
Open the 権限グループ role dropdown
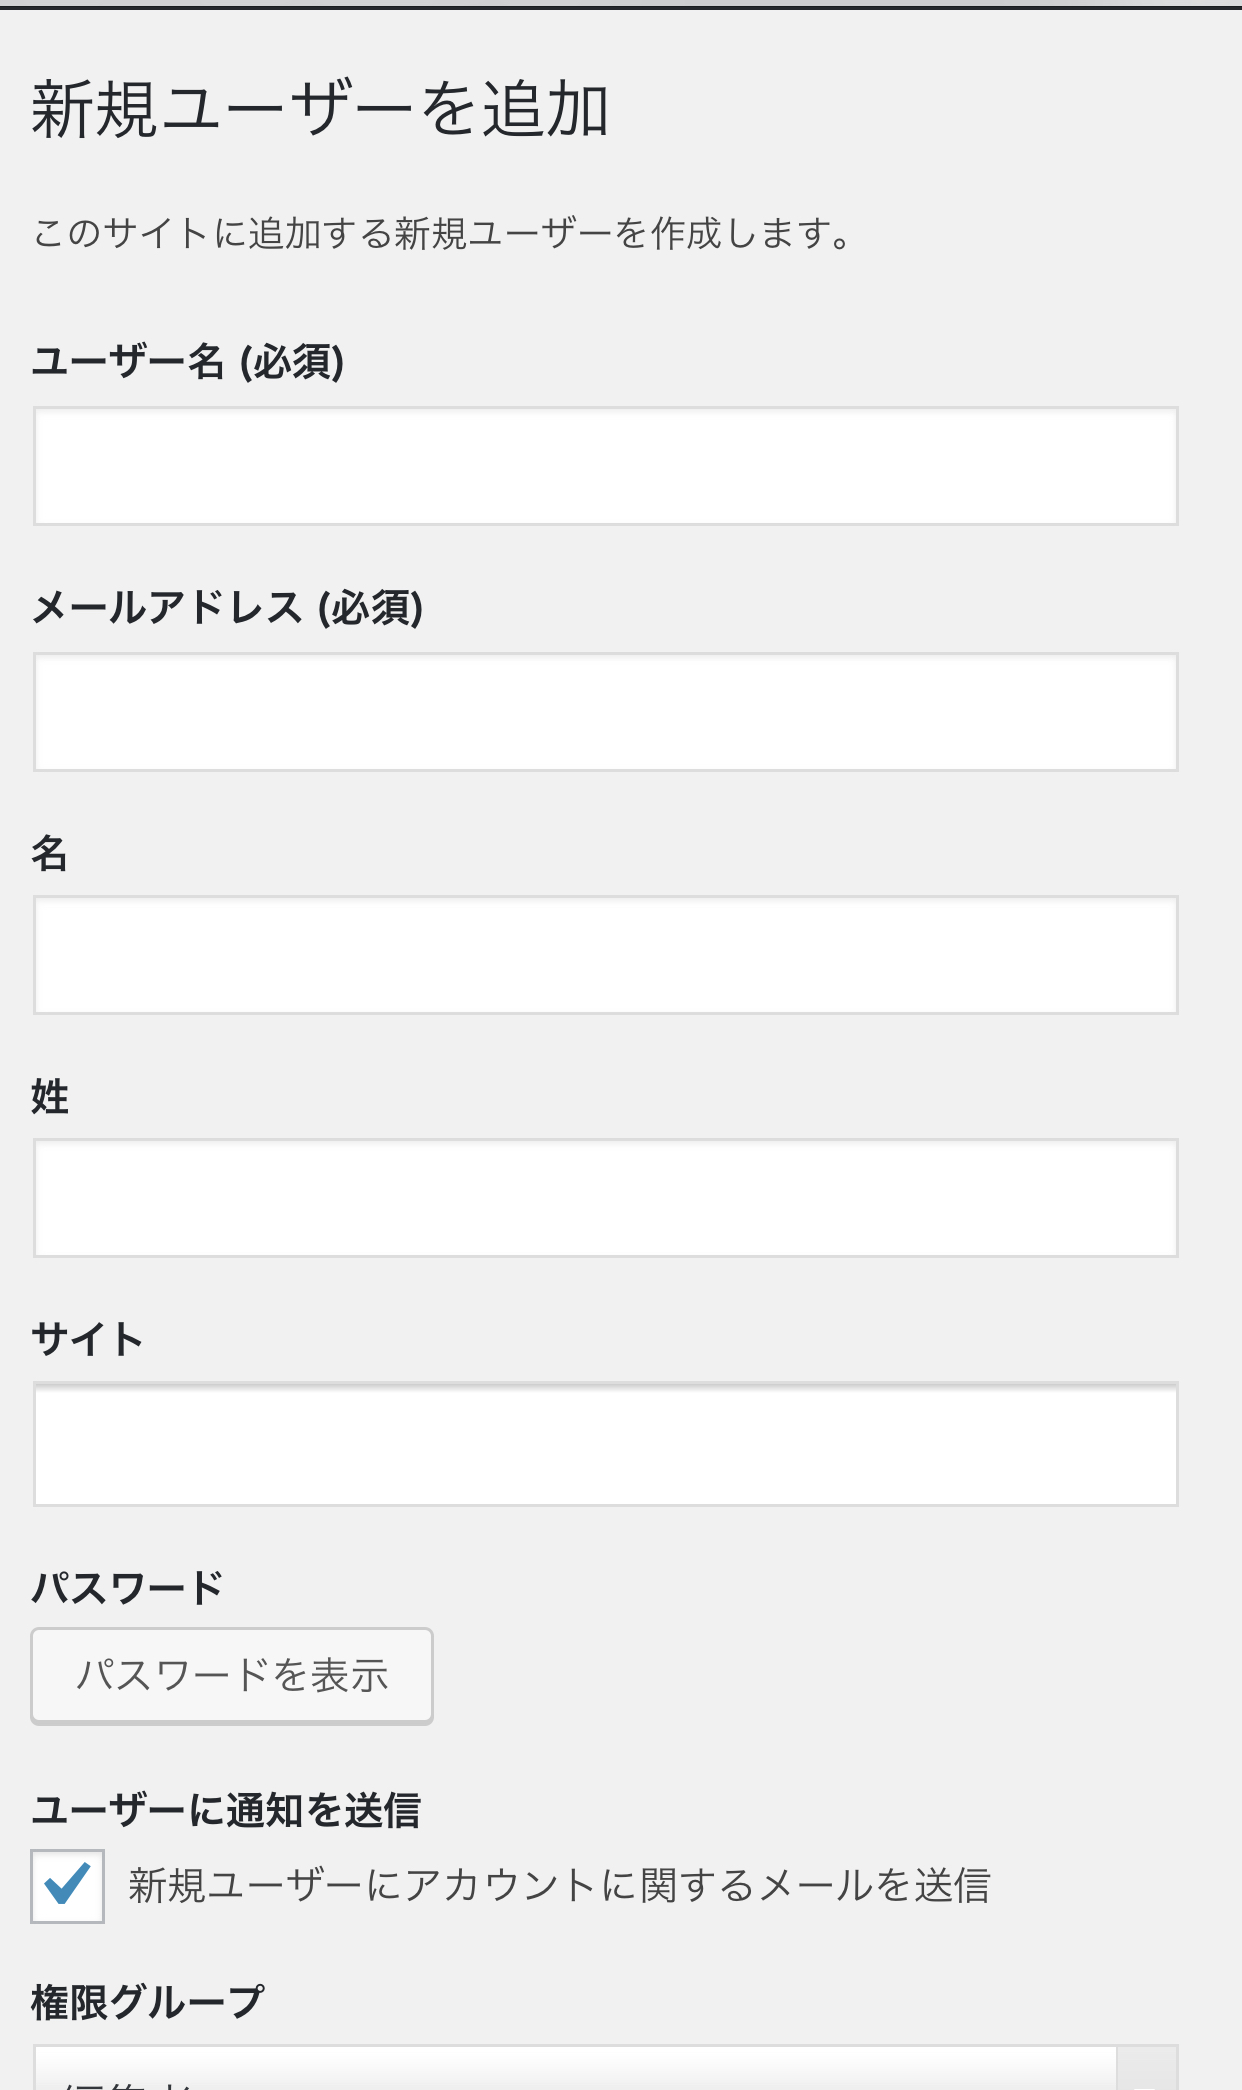[575, 2072]
